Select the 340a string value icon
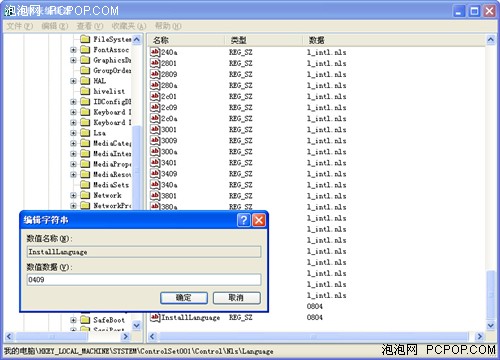This screenshot has height=360, width=500. pos(155,185)
